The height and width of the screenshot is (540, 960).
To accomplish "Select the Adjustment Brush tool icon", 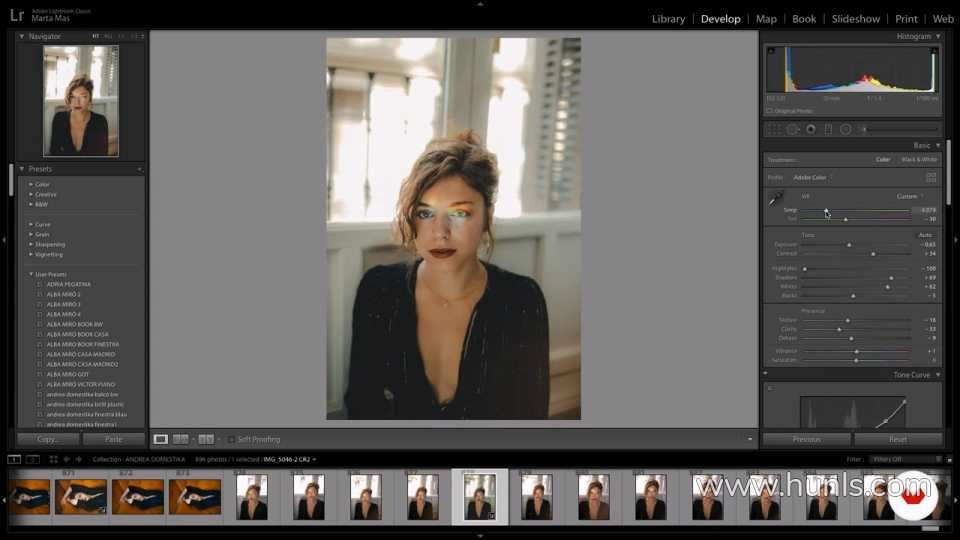I will [864, 129].
